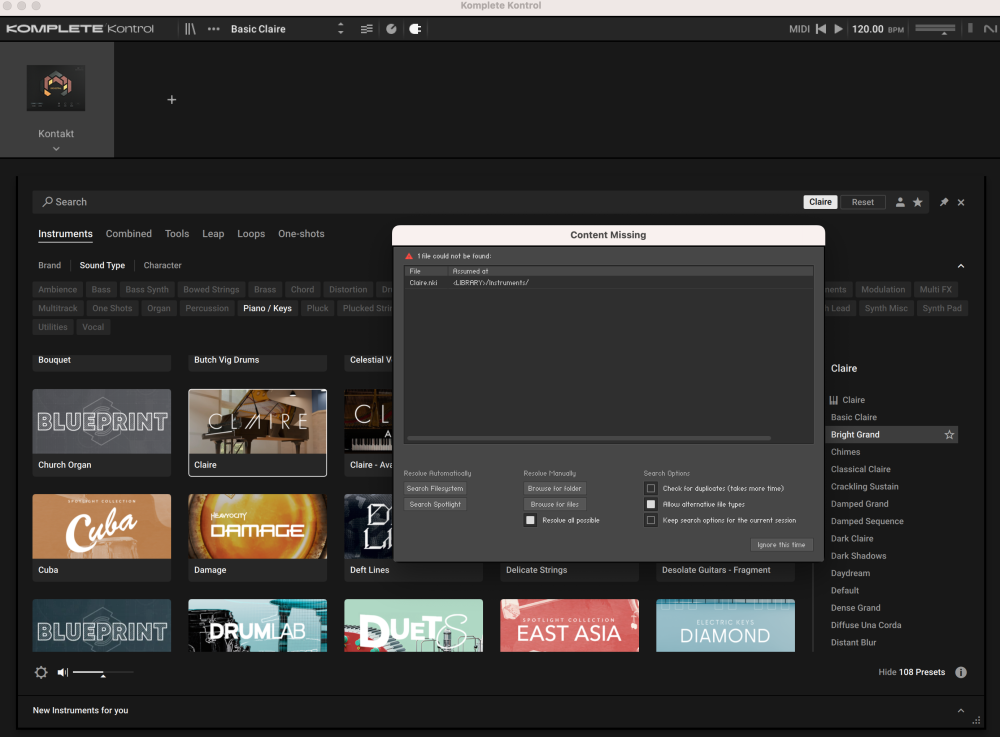Switch to the Tools tab
The image size is (1000, 737).
[177, 234]
